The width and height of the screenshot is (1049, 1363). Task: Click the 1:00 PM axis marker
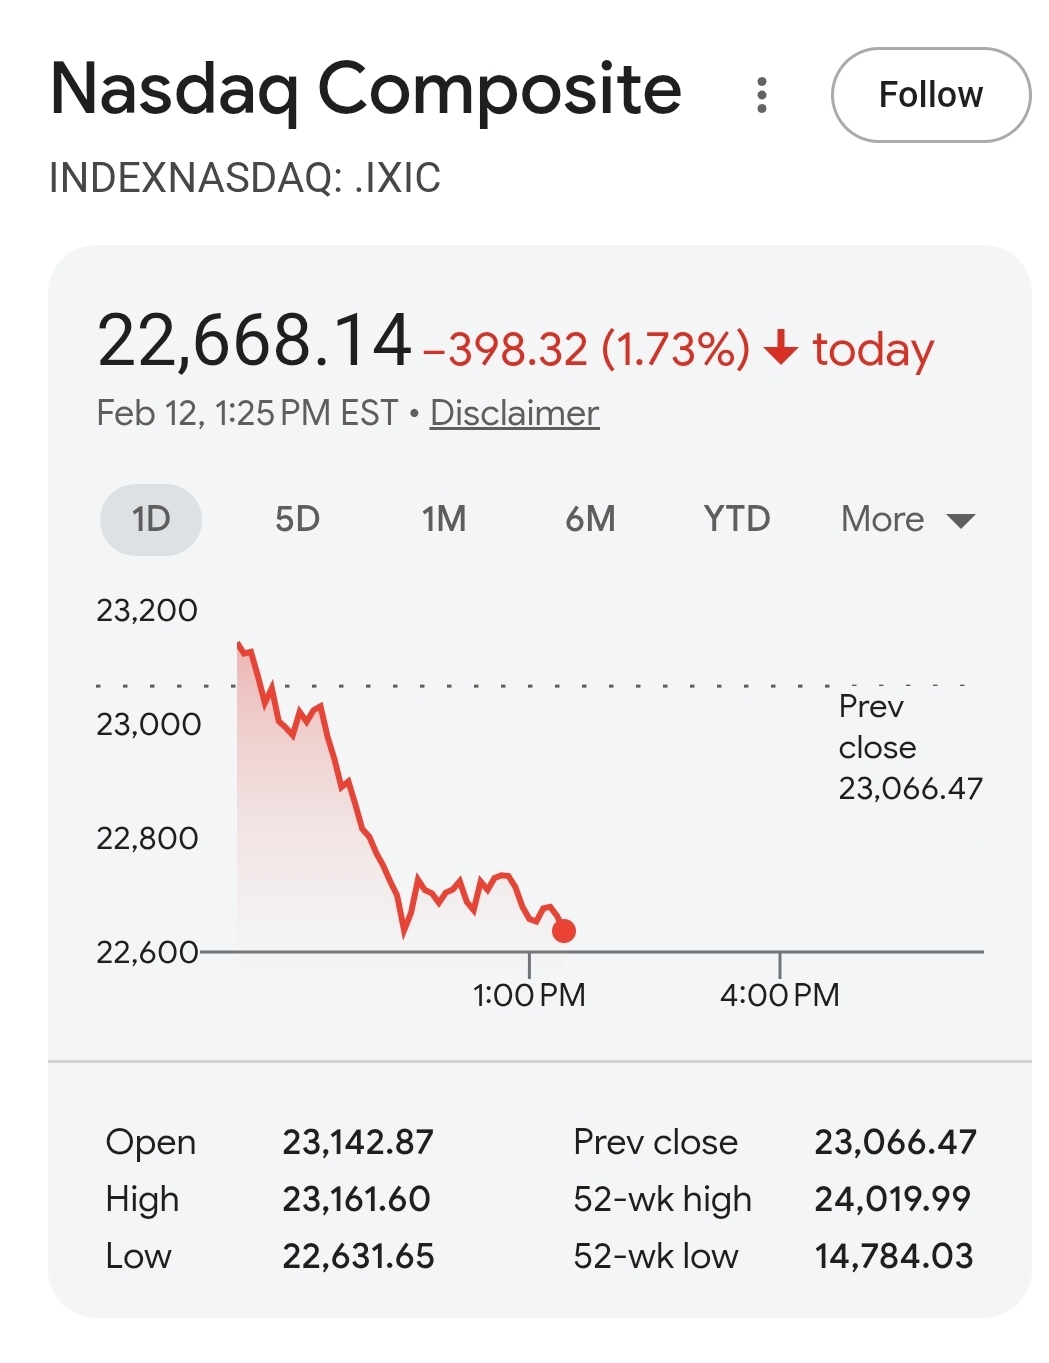pos(529,994)
